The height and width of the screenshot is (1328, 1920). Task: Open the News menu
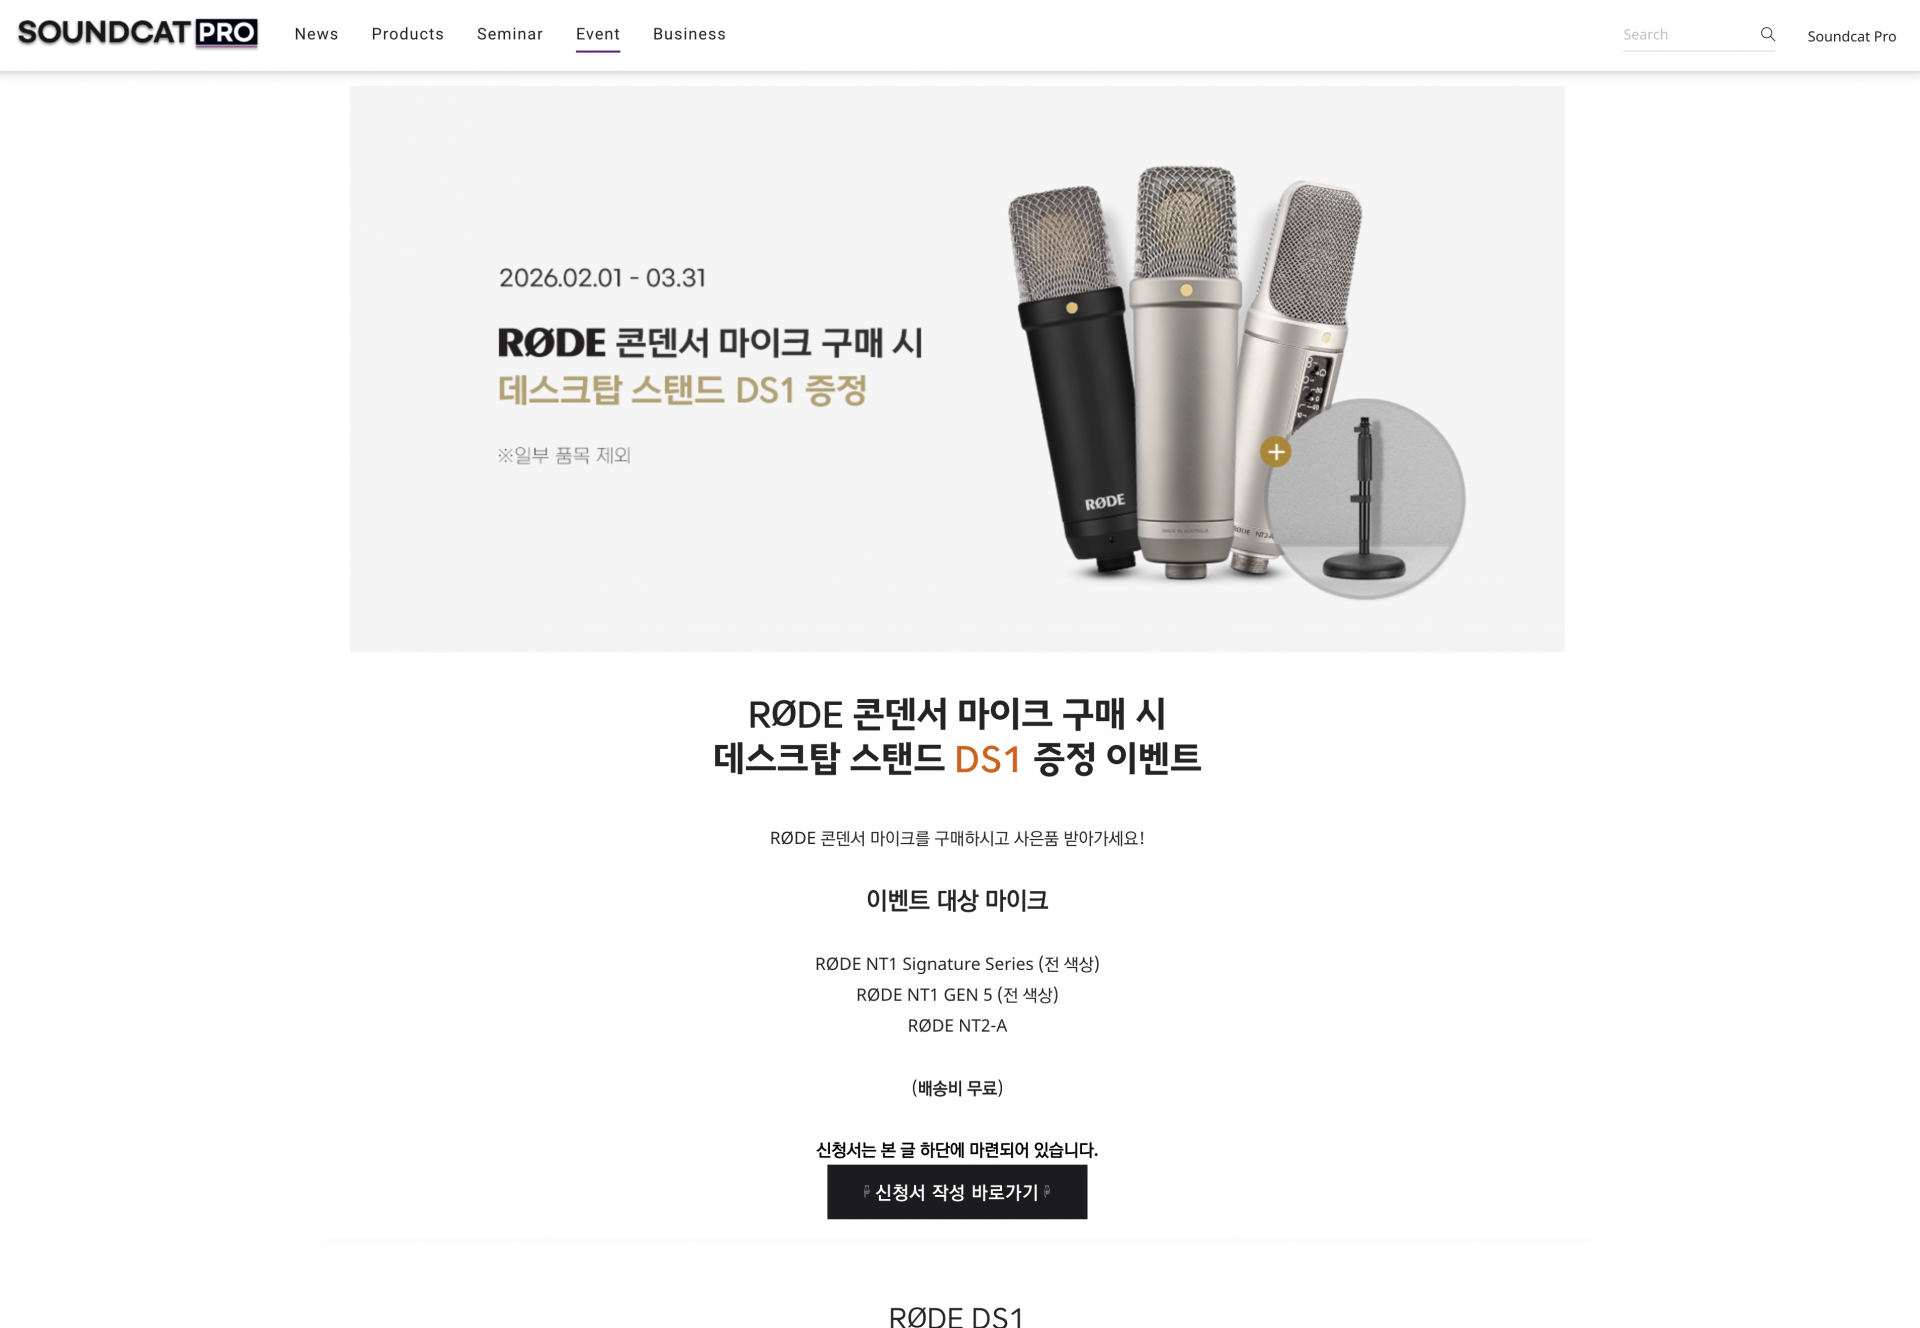click(x=316, y=34)
